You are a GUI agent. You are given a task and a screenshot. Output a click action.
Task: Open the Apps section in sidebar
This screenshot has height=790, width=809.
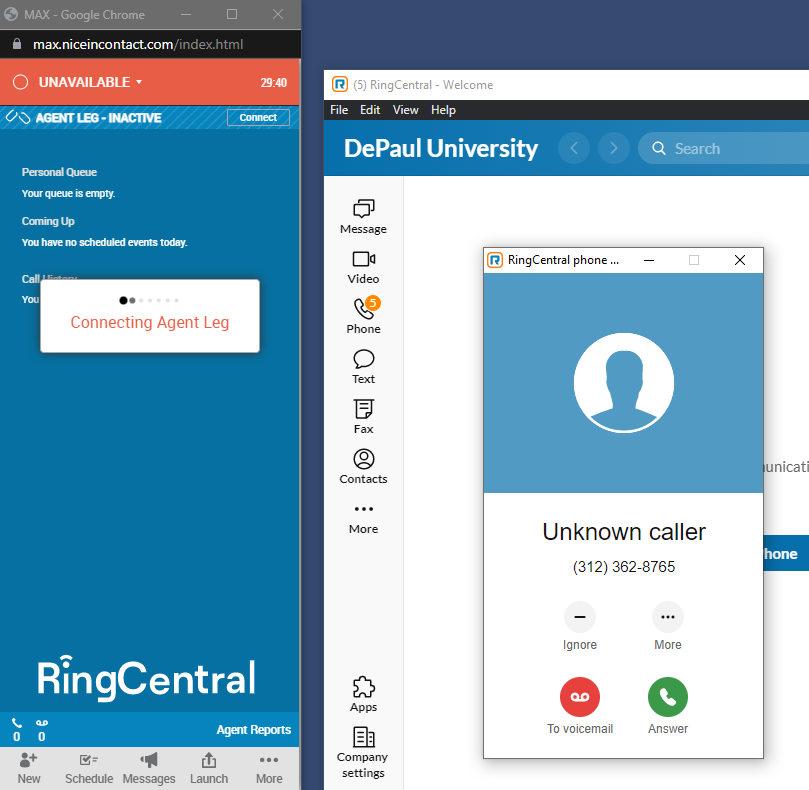(x=363, y=694)
